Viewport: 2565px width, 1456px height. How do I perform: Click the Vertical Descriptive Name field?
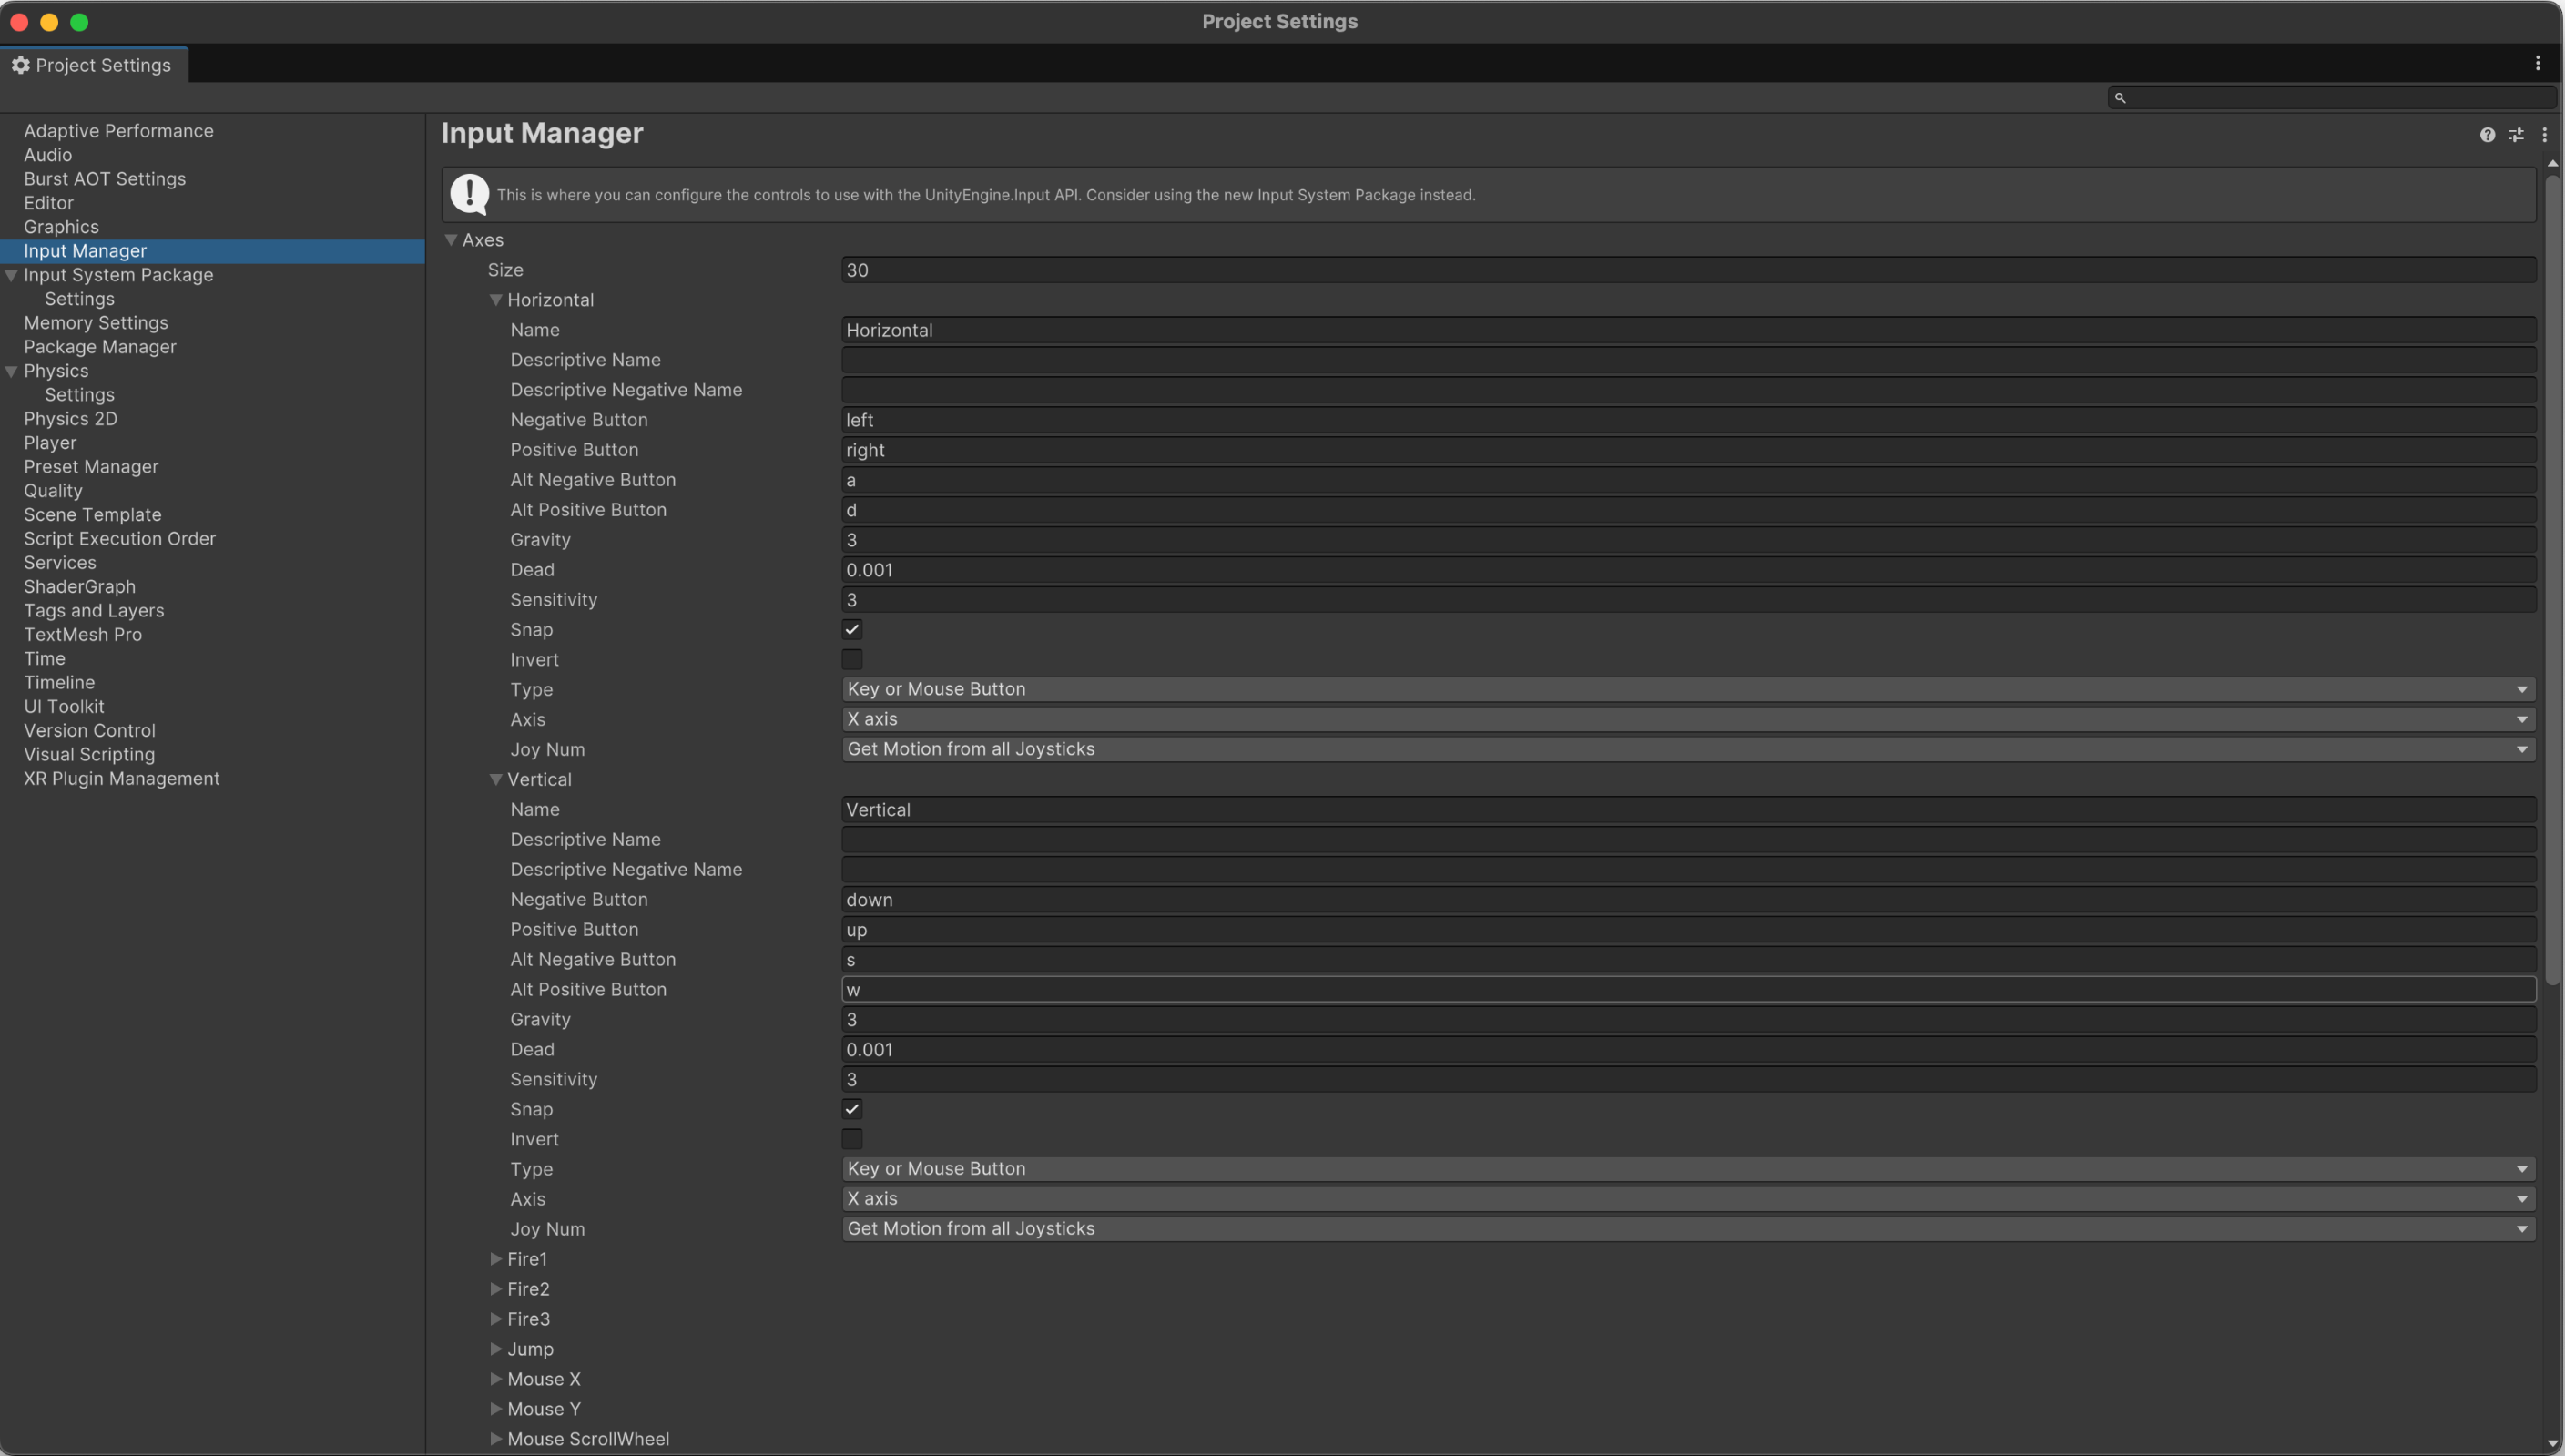coord(1688,839)
